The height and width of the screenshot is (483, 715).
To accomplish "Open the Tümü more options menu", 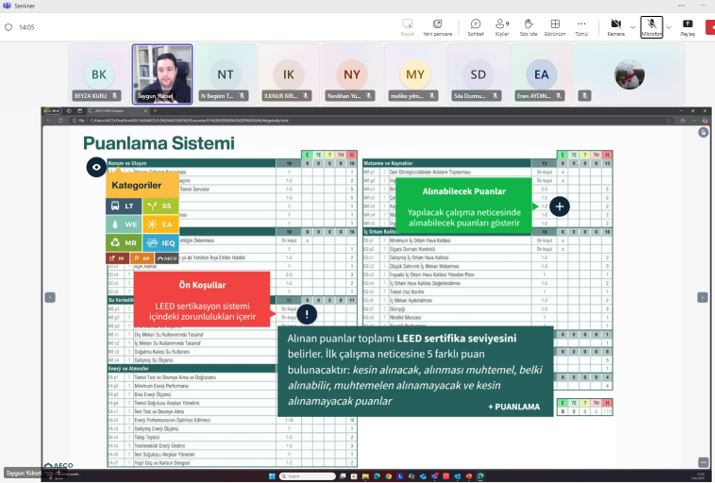I will click(x=581, y=27).
